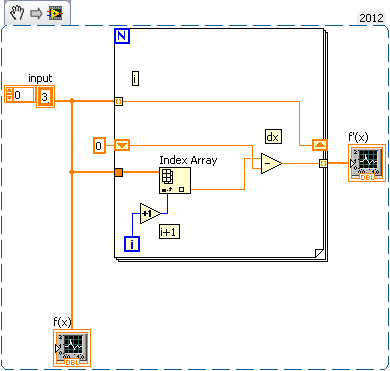Click the auto-indexing input tunnel
Image resolution: width=390 pixels, height=371 pixels.
click(119, 101)
